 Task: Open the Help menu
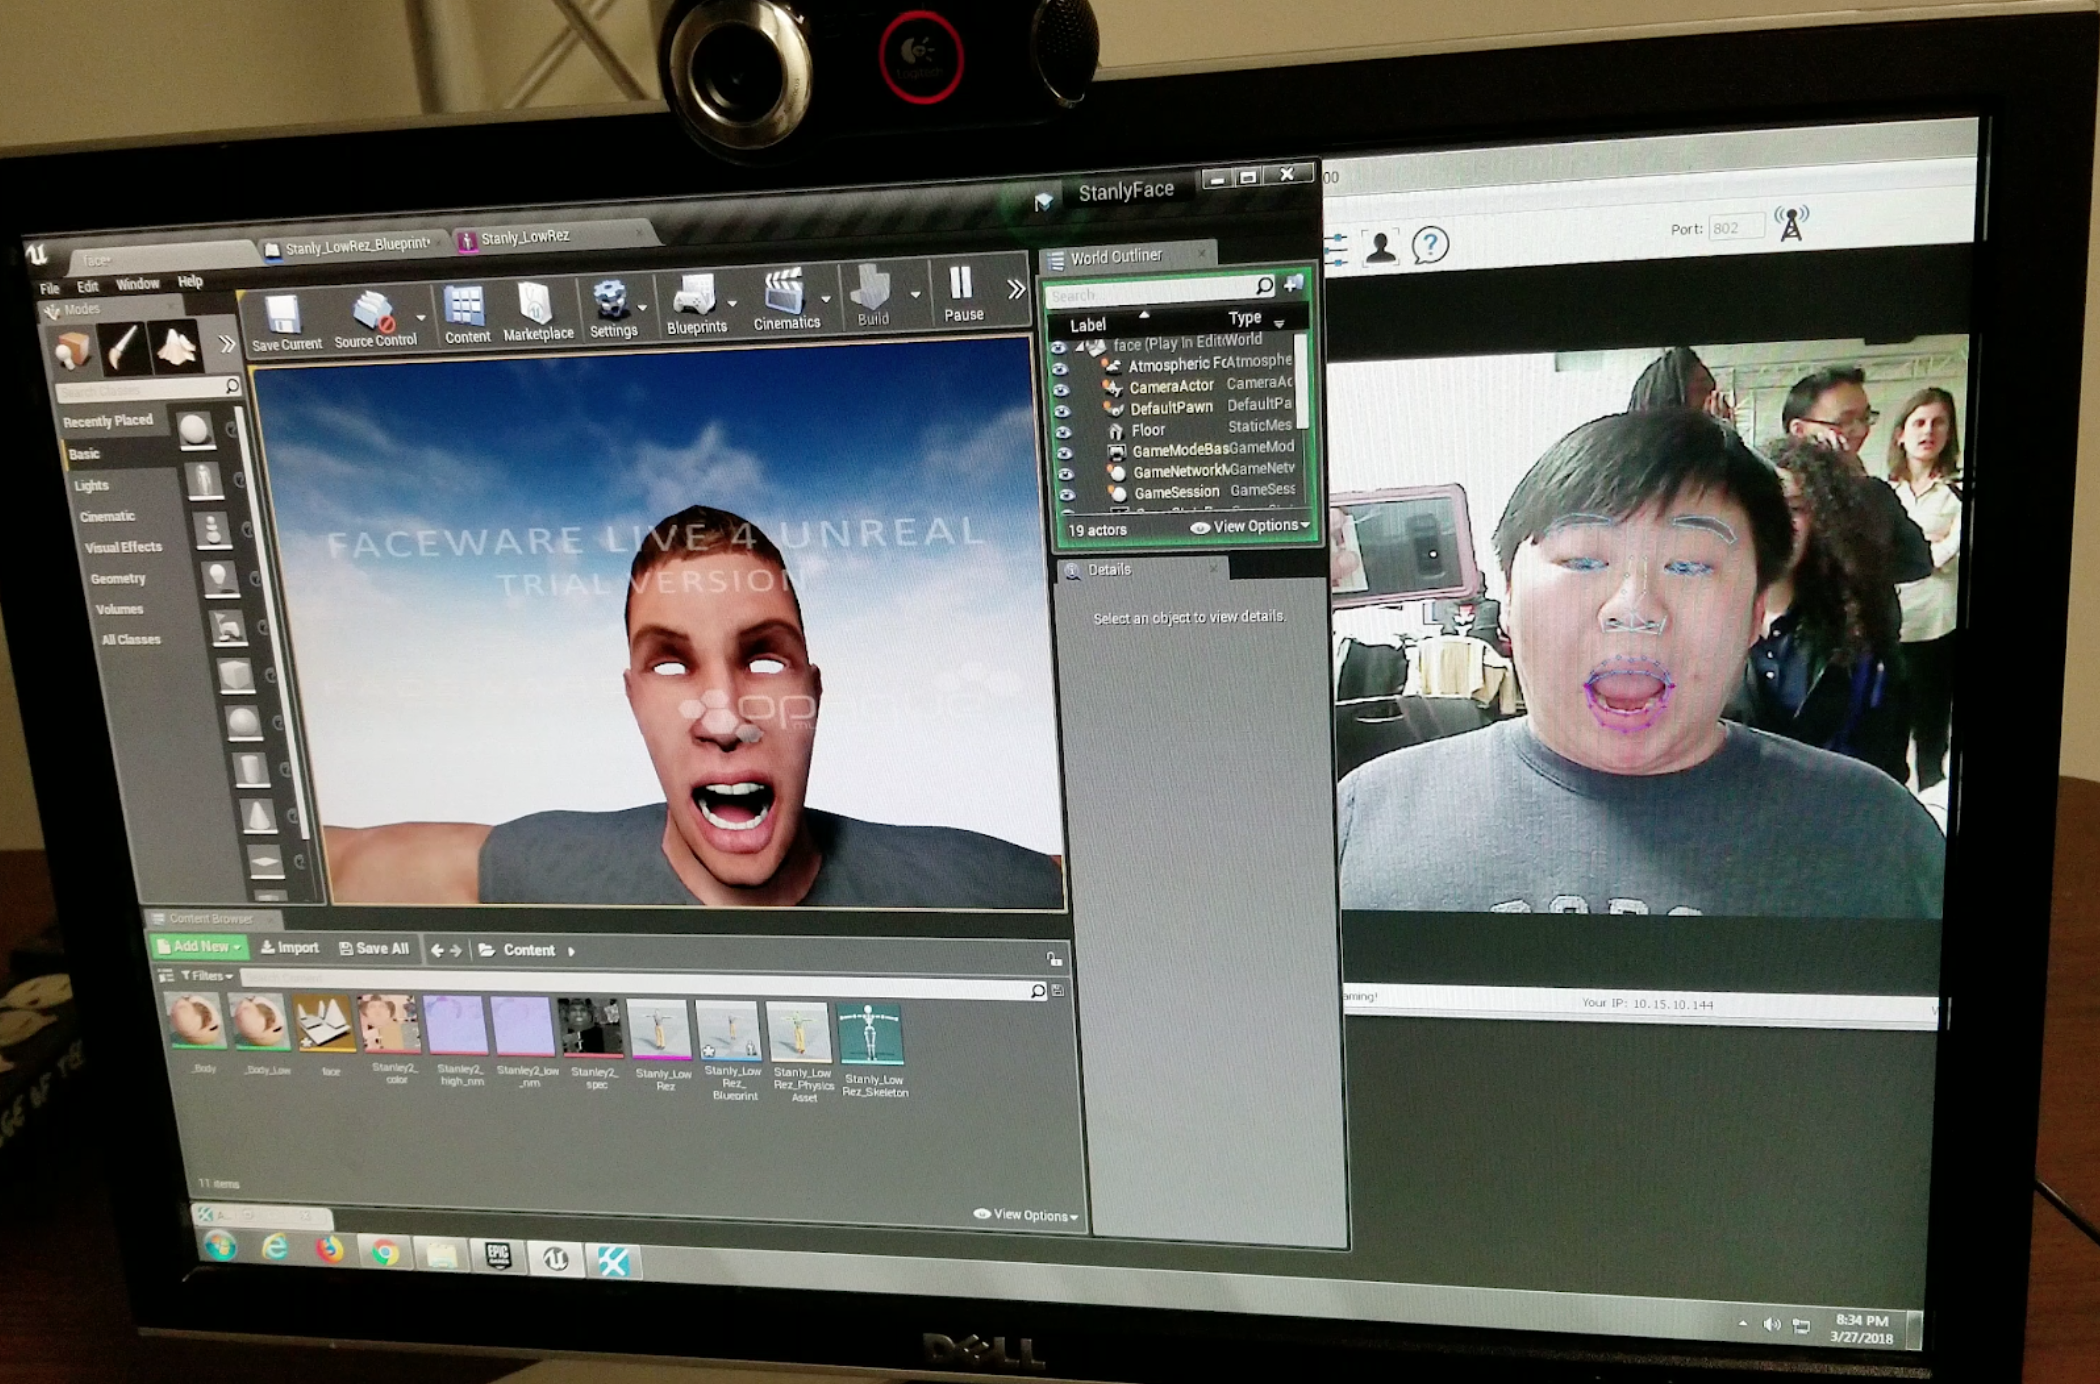[189, 281]
